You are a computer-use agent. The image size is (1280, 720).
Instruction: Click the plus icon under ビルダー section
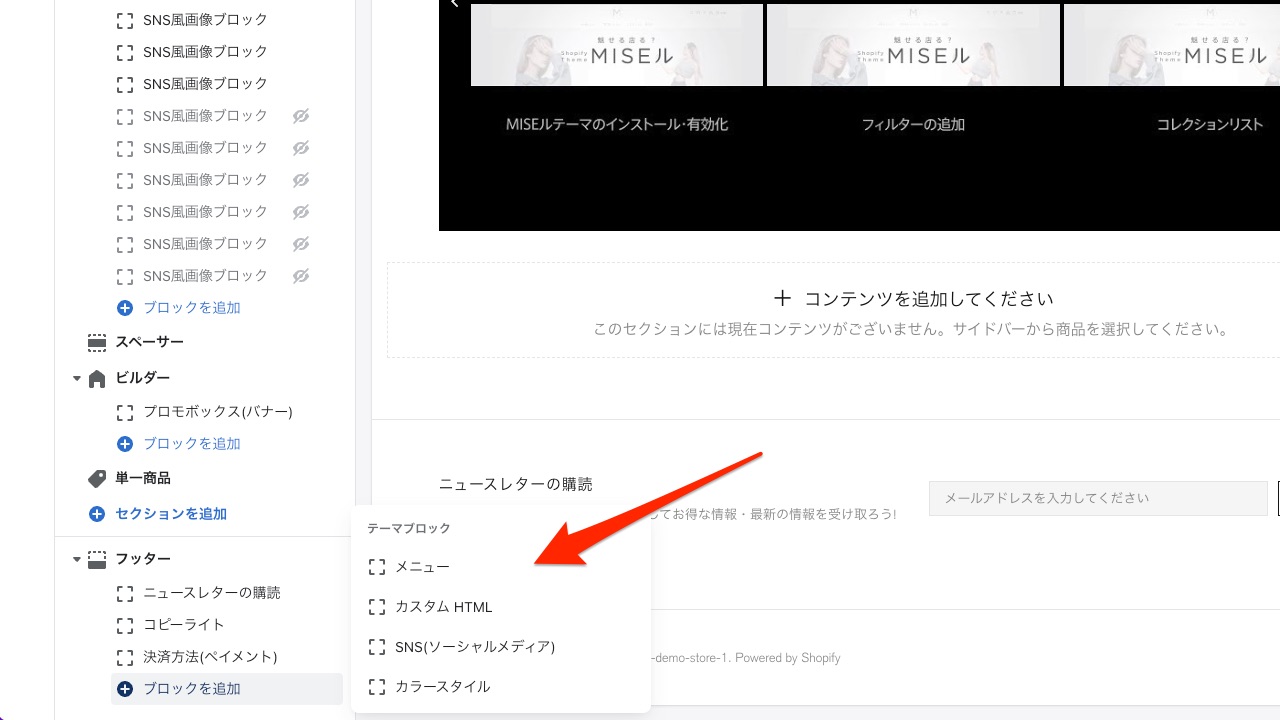[x=125, y=444]
